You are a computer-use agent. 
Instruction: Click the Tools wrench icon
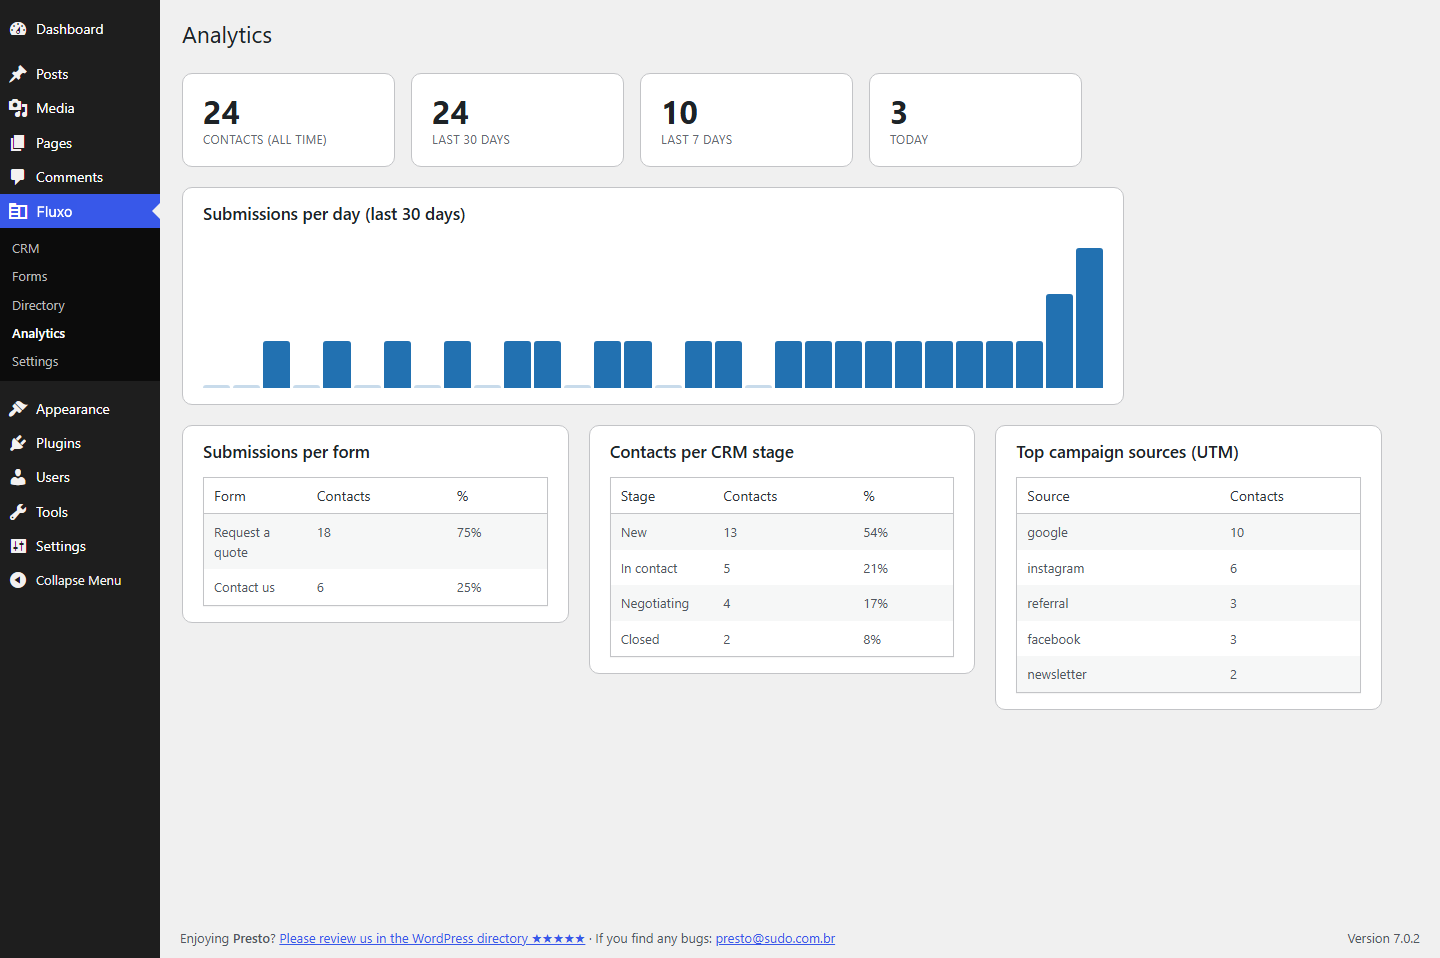[18, 512]
